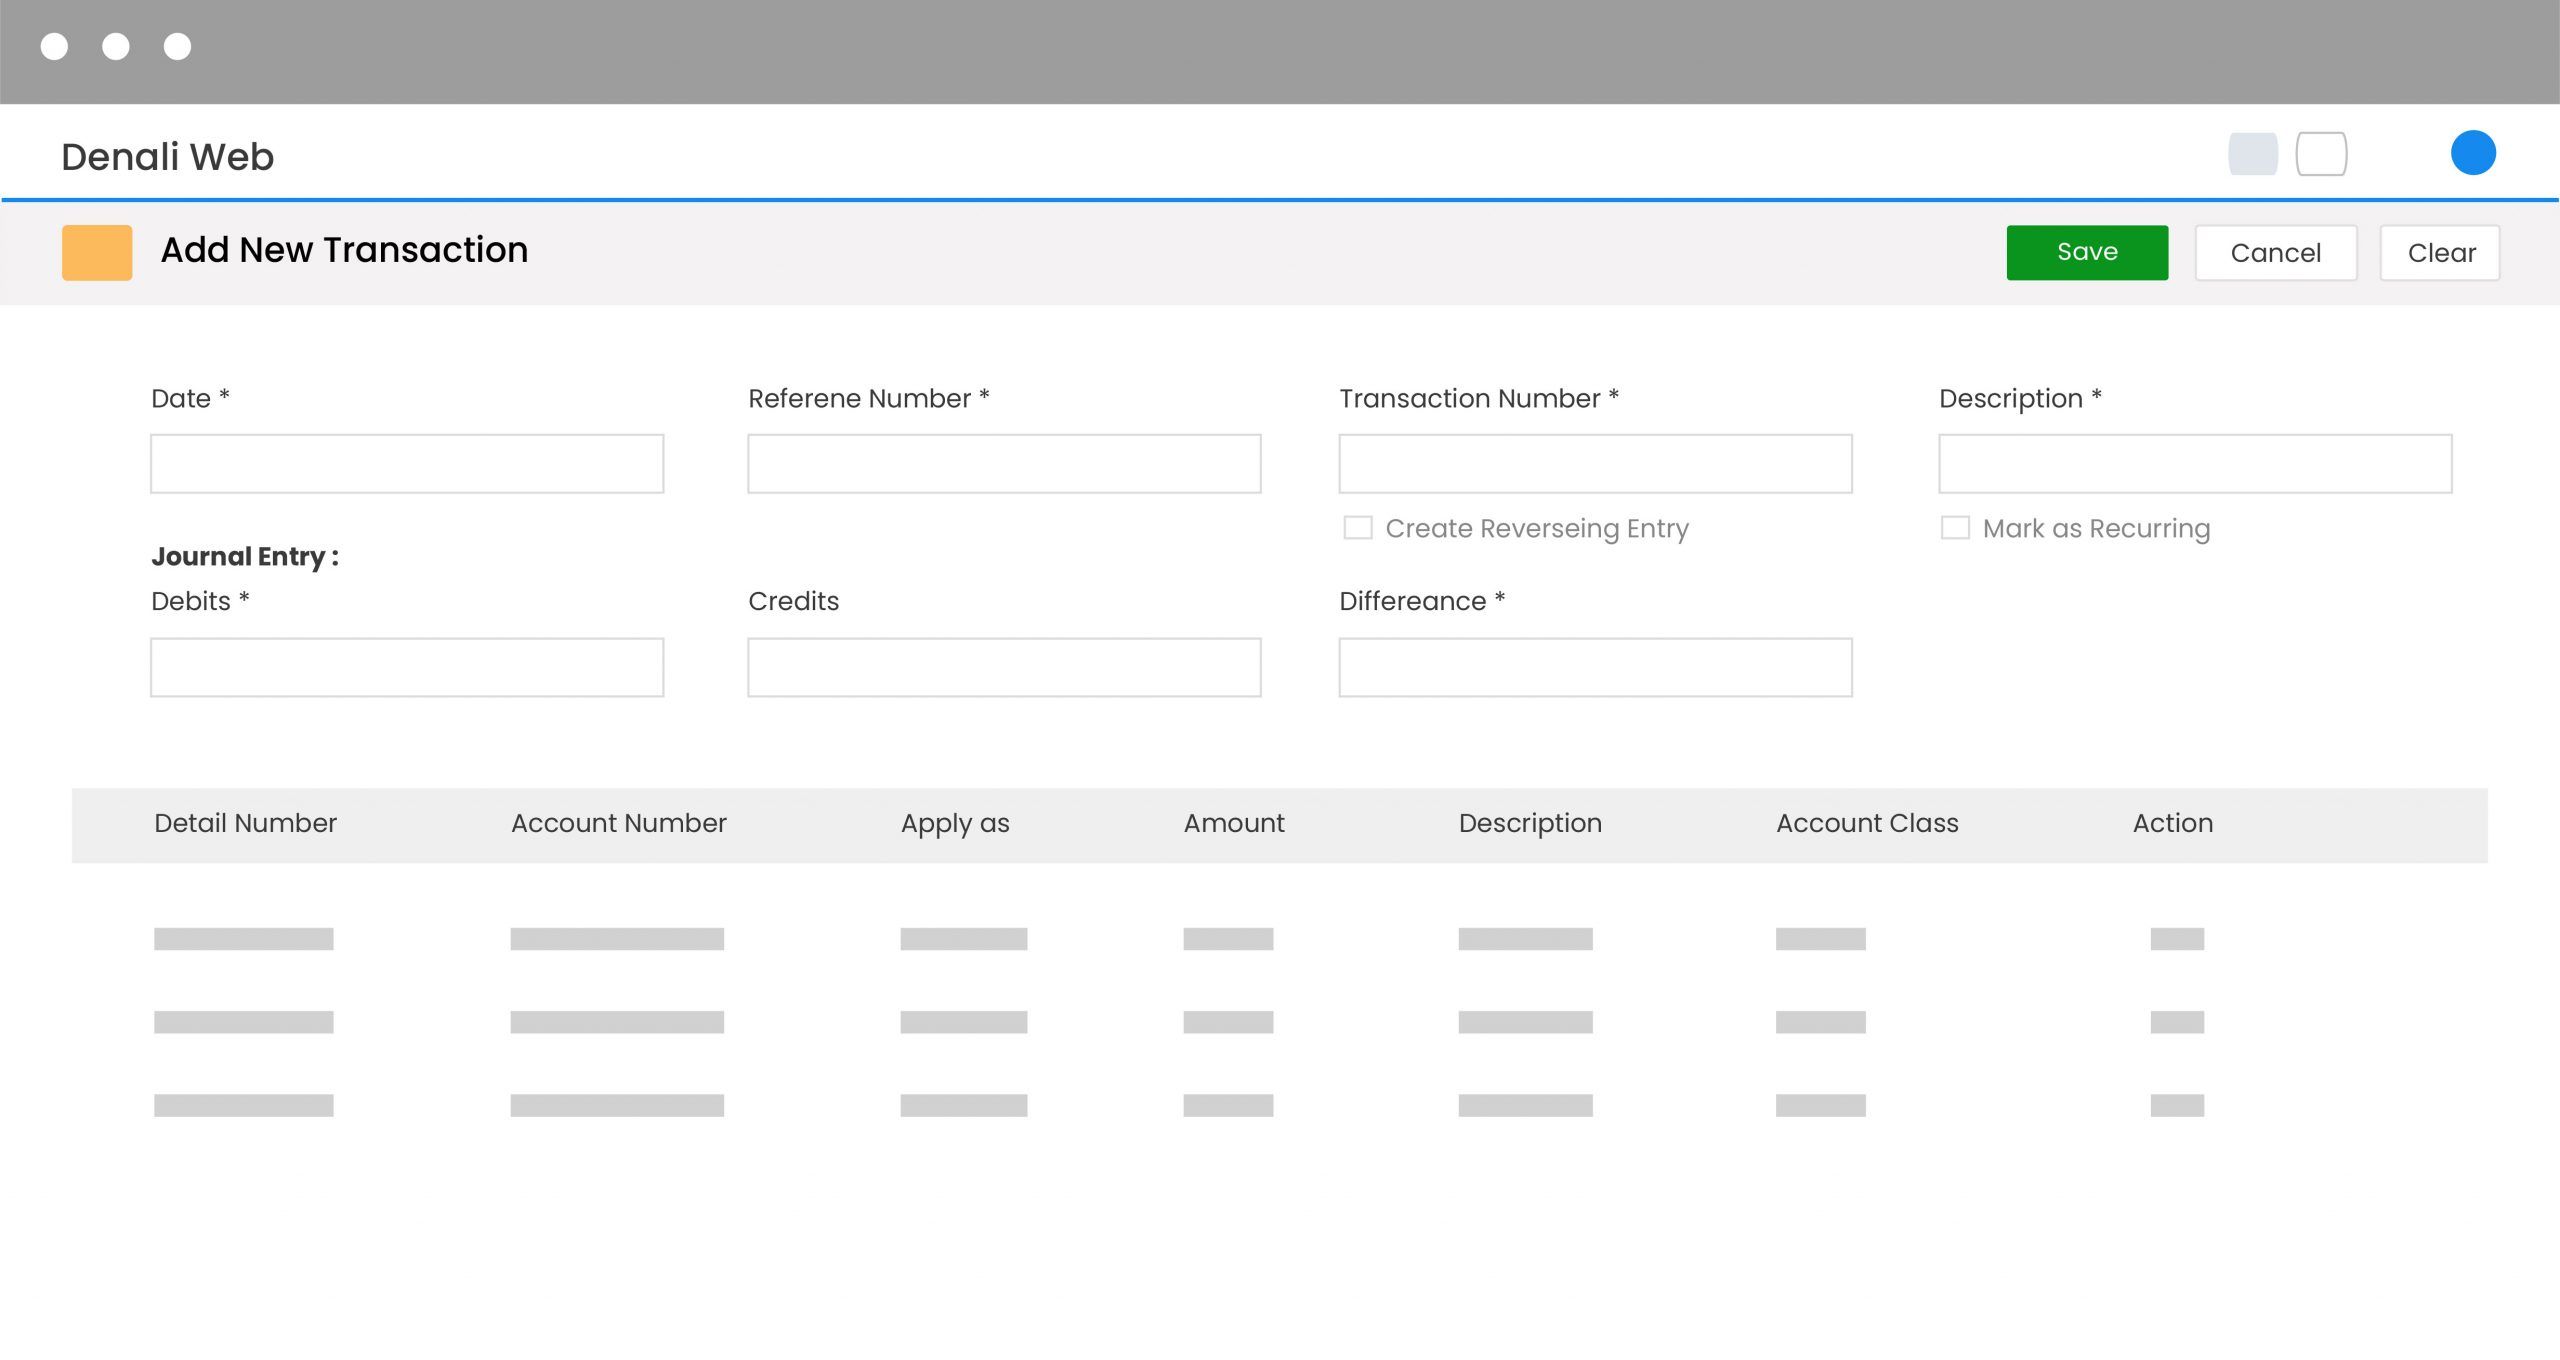Image resolution: width=2560 pixels, height=1360 pixels.
Task: Click the light blue square icon in header
Action: click(x=2255, y=153)
